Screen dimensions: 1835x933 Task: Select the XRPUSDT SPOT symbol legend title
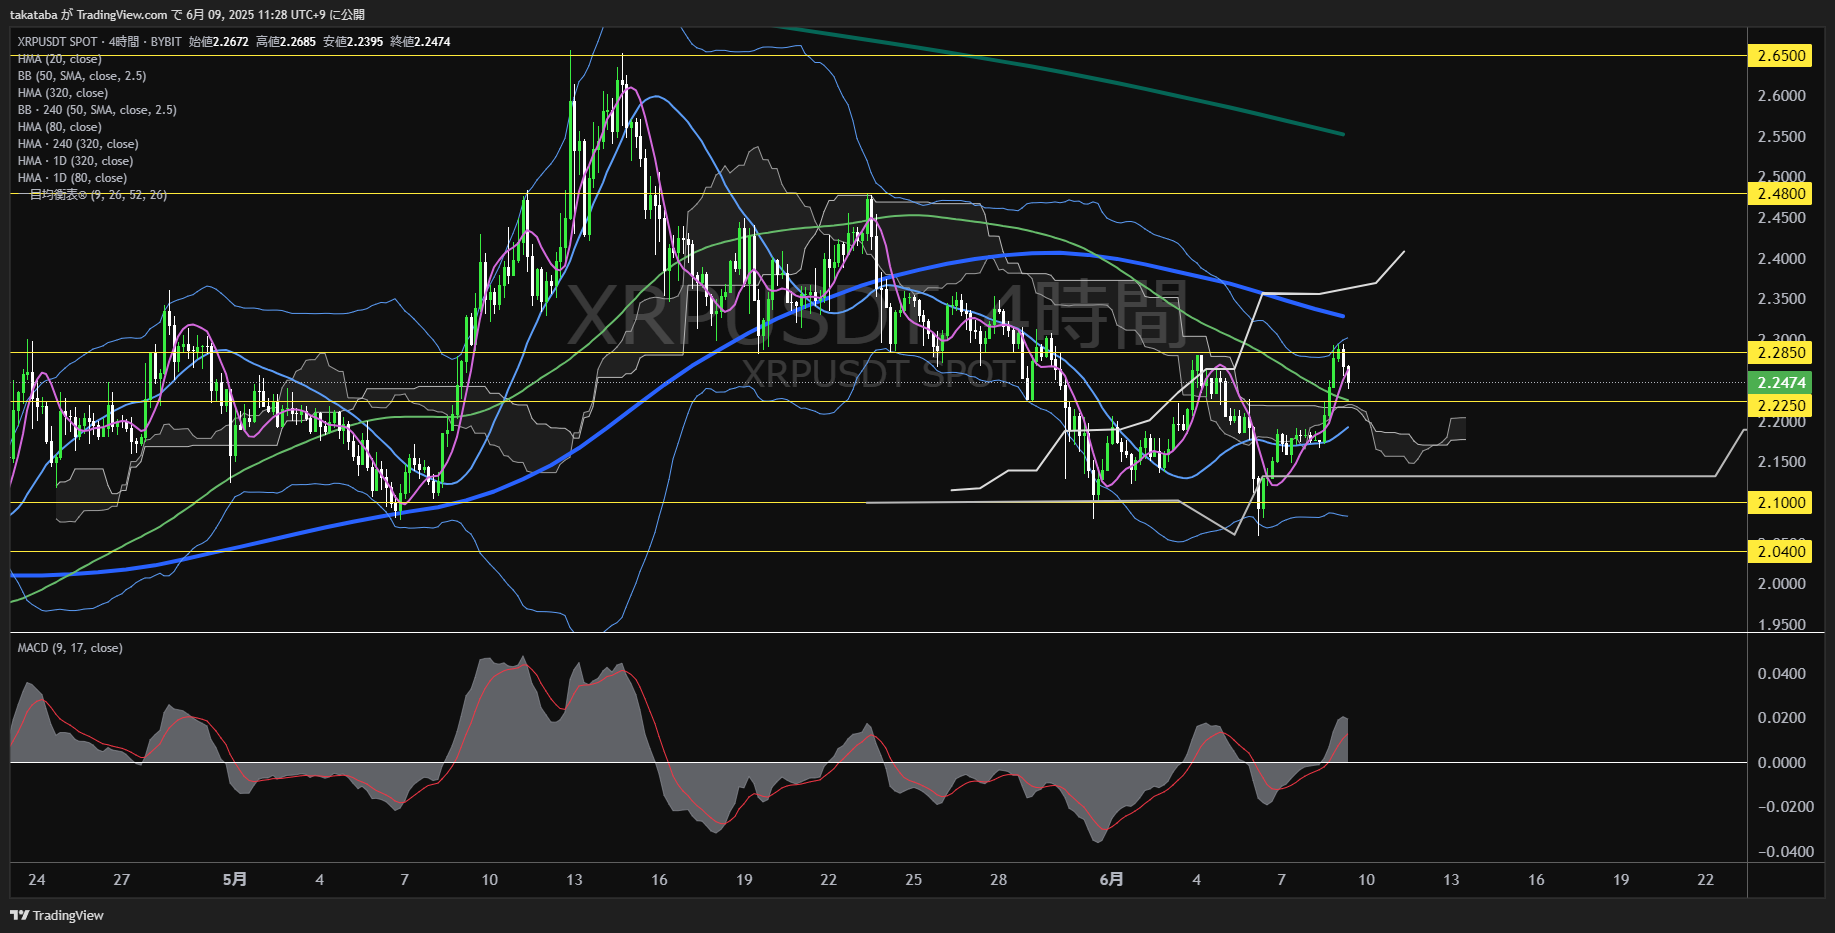[98, 42]
